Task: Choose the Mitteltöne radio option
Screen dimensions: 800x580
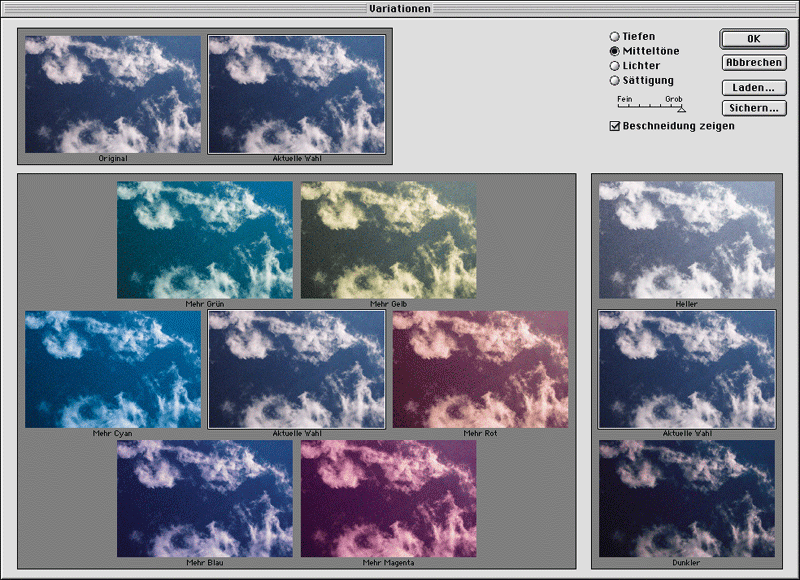Action: point(615,51)
